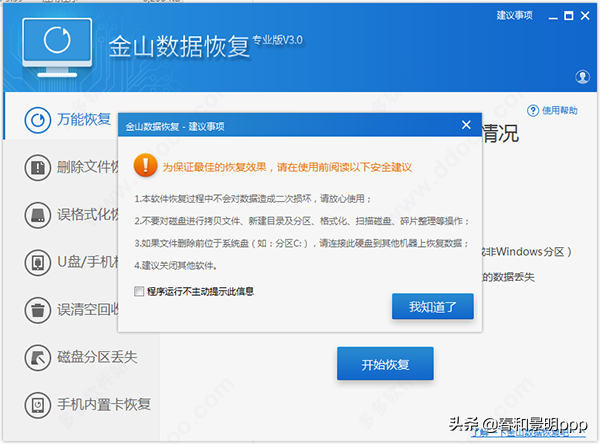
Task: Click the 3.如果文件删除前位于系统盘 tip line
Action: point(302,243)
